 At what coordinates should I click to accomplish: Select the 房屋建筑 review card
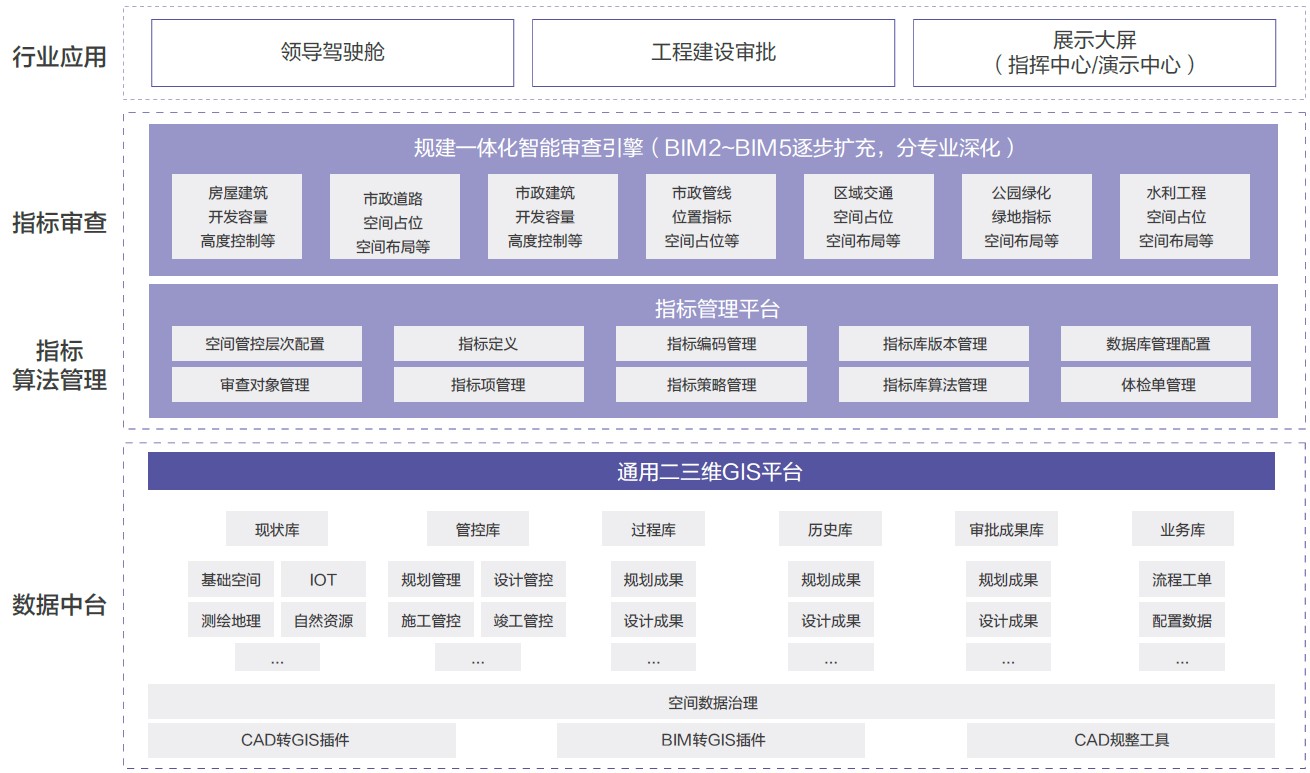pos(237,217)
